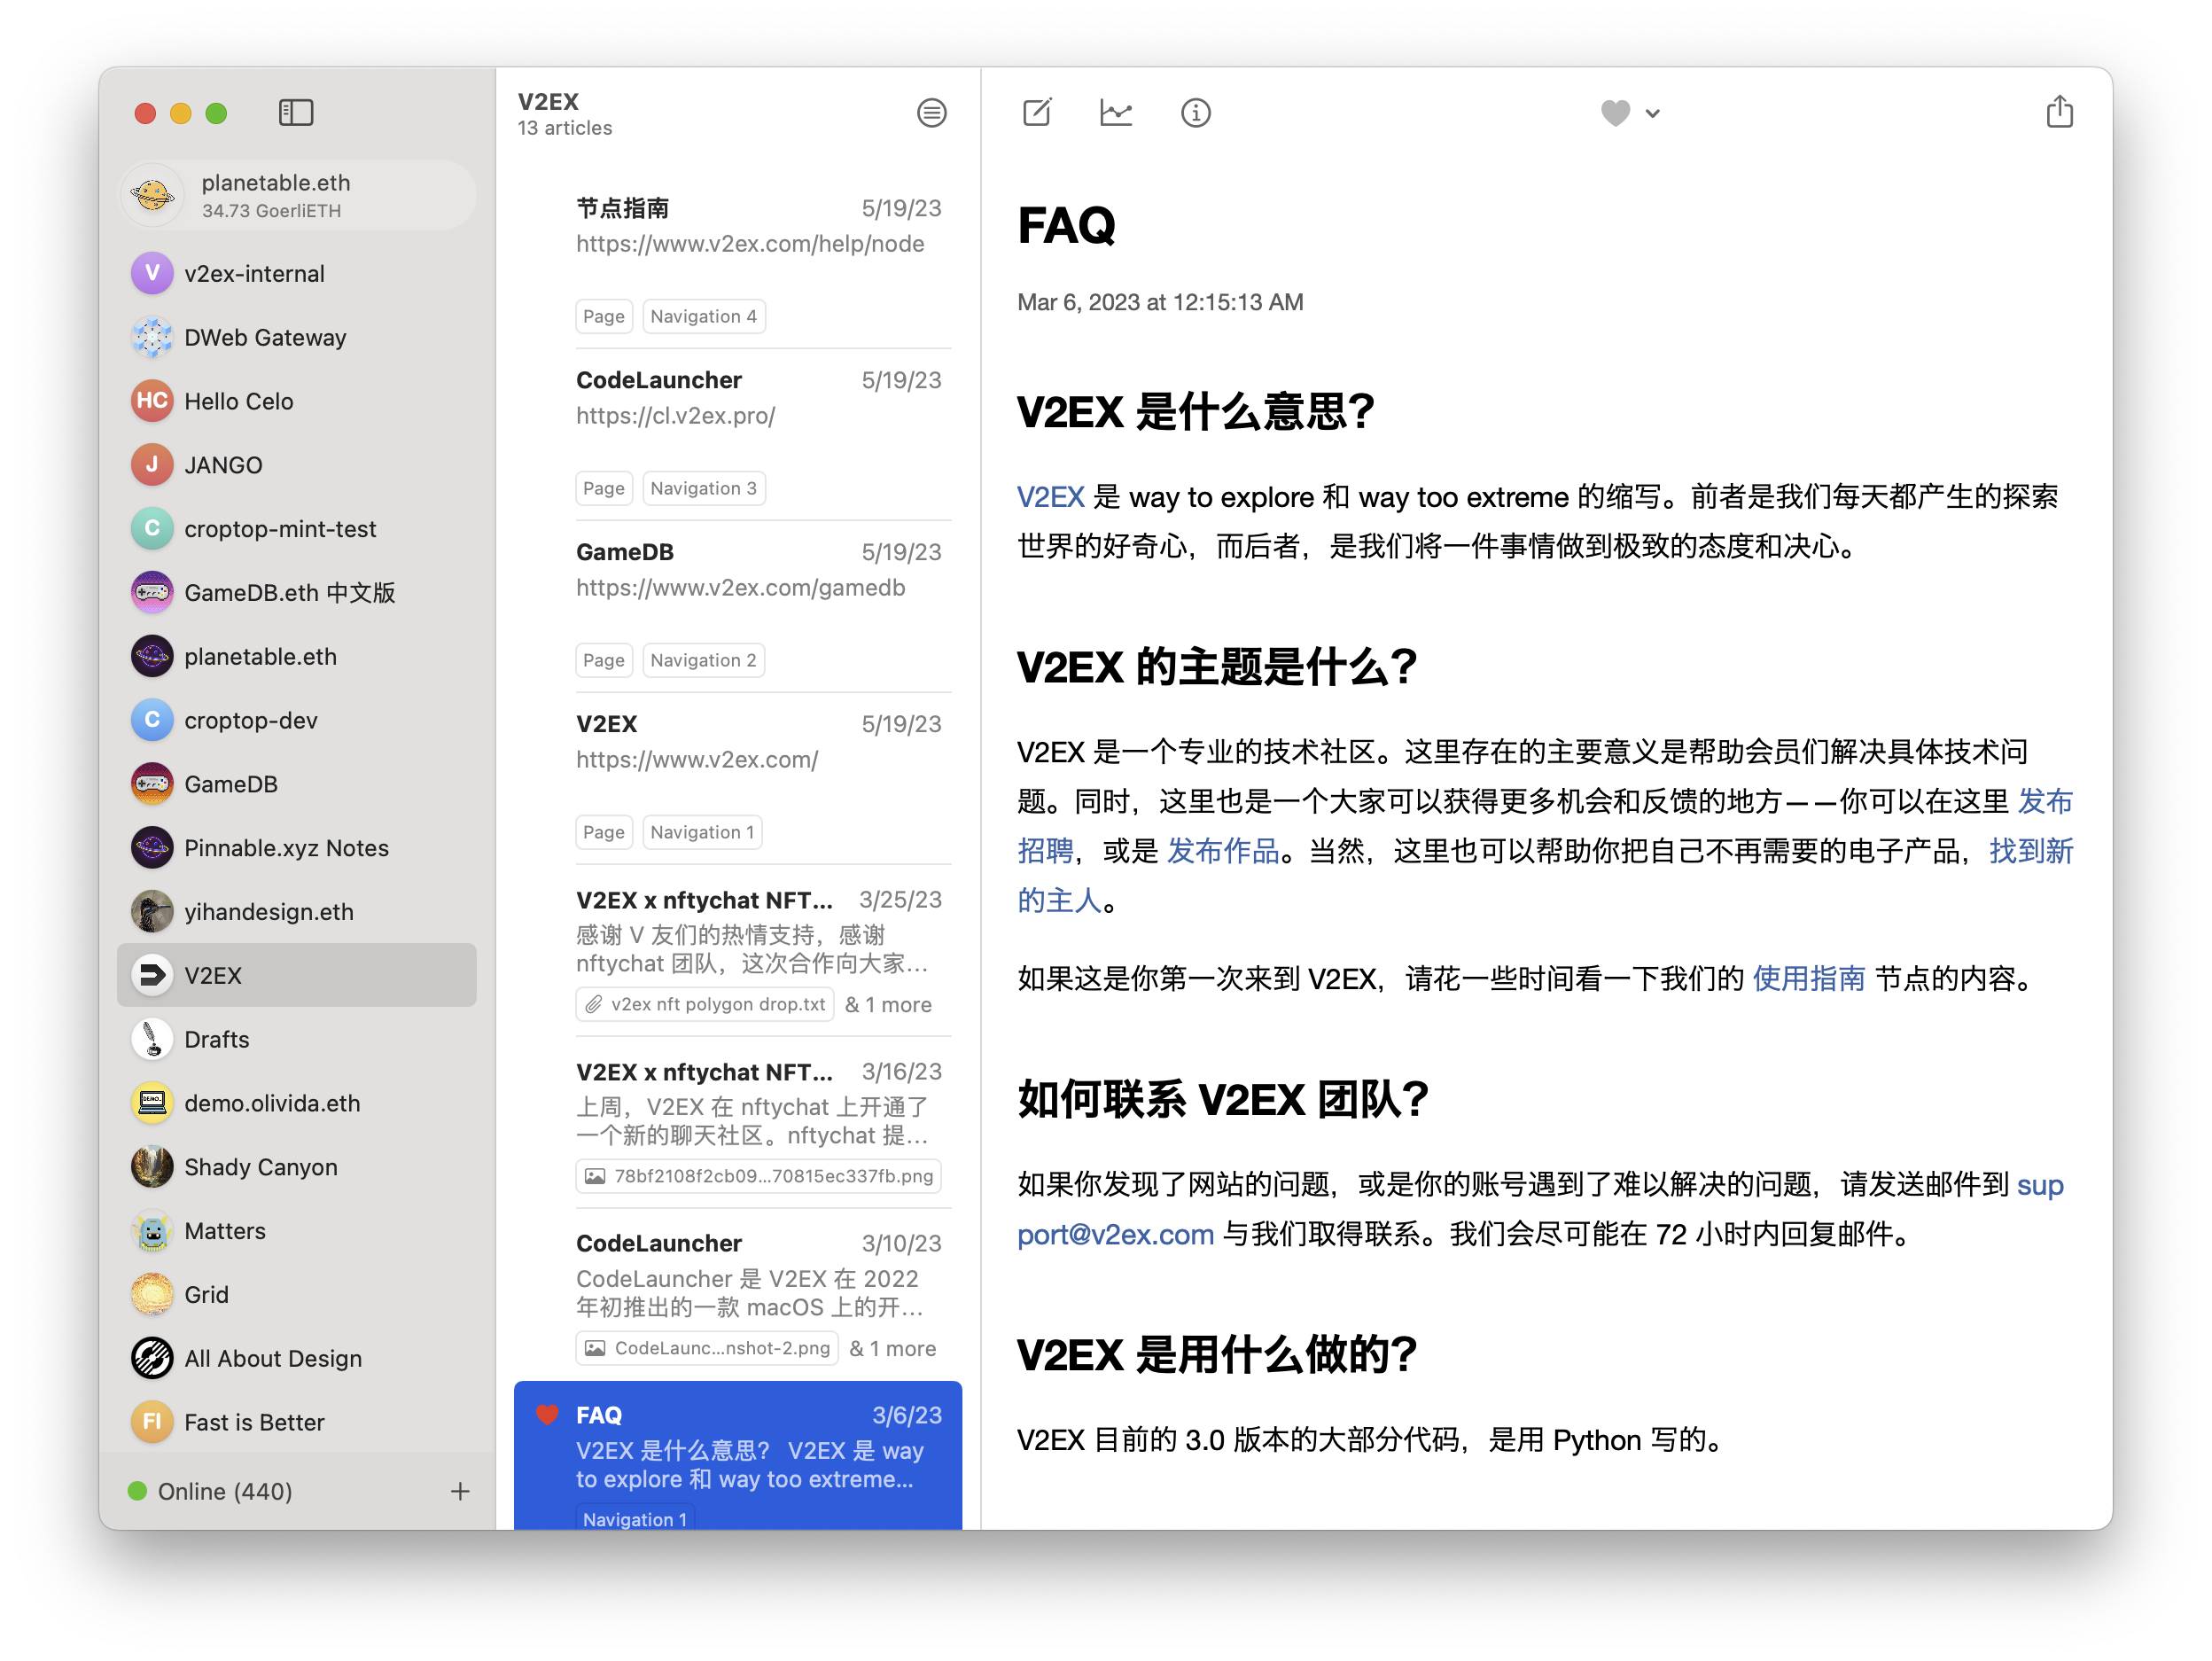Open the analytics chart icon

click(x=1115, y=112)
